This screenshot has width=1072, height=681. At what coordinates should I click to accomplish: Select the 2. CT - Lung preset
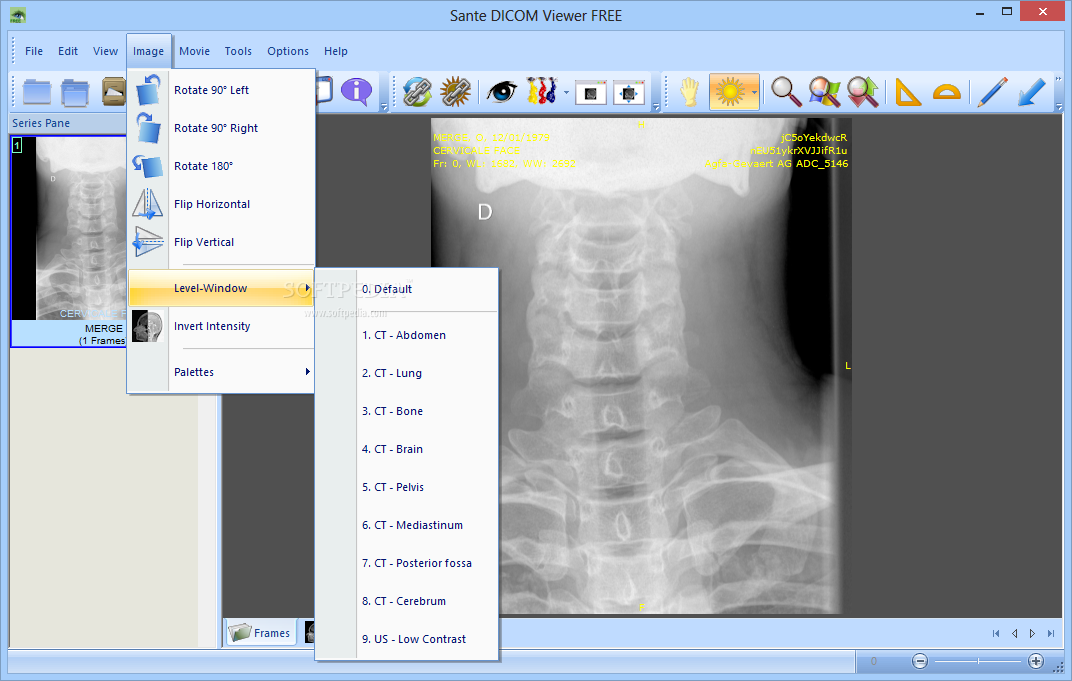[407, 373]
